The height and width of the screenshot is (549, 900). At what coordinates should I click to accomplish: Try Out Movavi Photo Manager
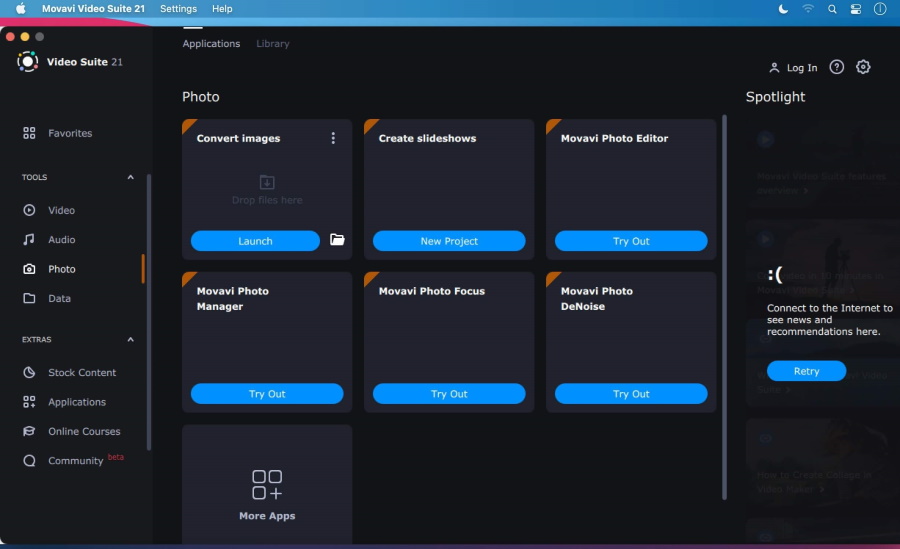(x=267, y=393)
